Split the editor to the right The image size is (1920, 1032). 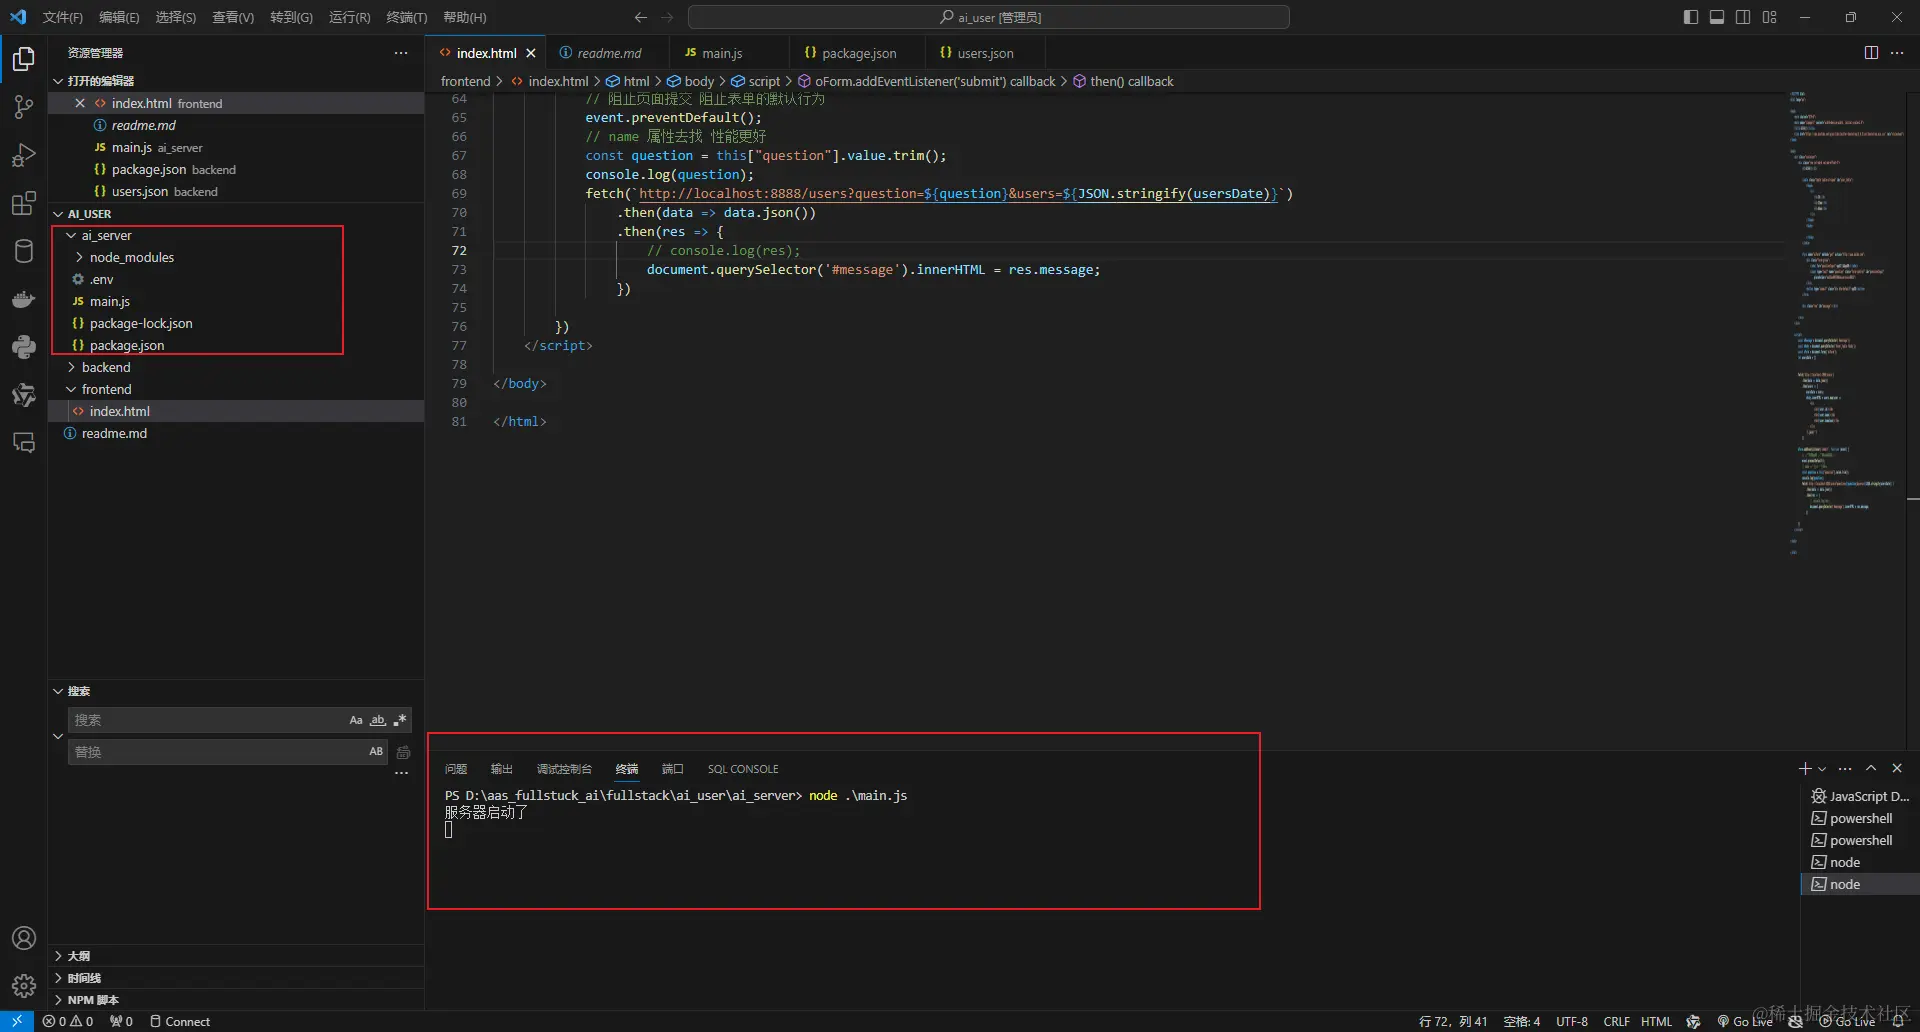[x=1871, y=53]
